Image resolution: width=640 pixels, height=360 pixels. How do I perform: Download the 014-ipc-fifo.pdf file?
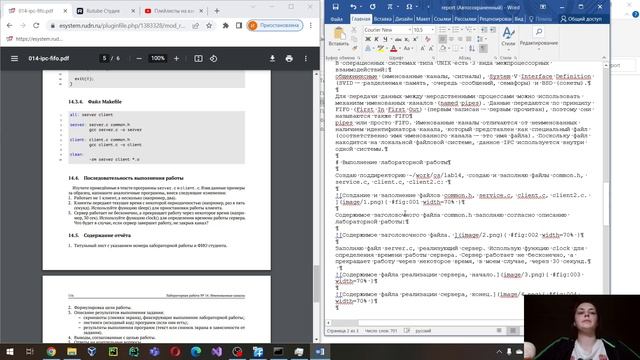[x=272, y=58]
